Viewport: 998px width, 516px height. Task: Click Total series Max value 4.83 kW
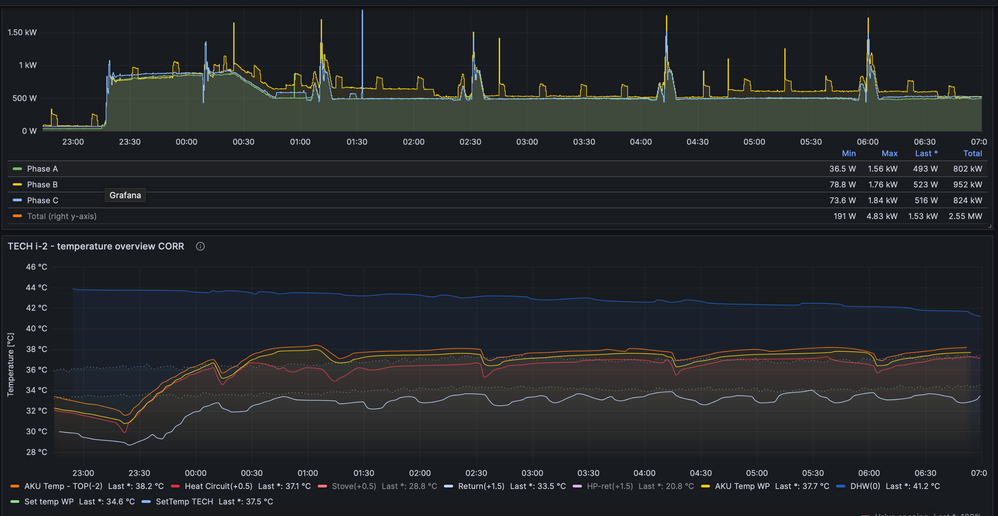[883, 216]
